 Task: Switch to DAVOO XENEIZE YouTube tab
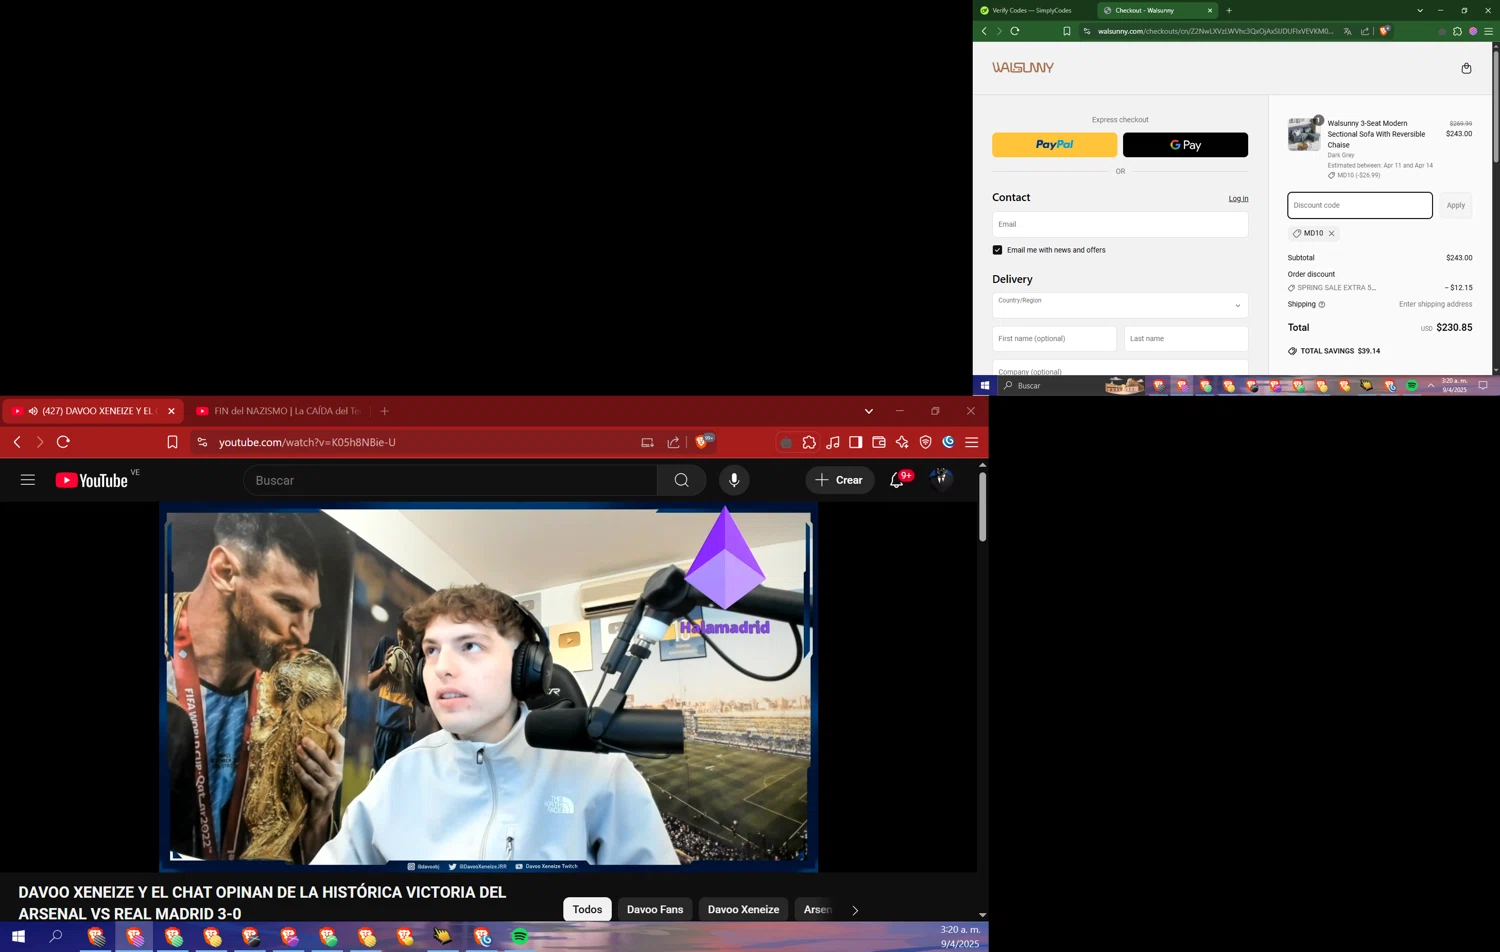click(x=93, y=411)
